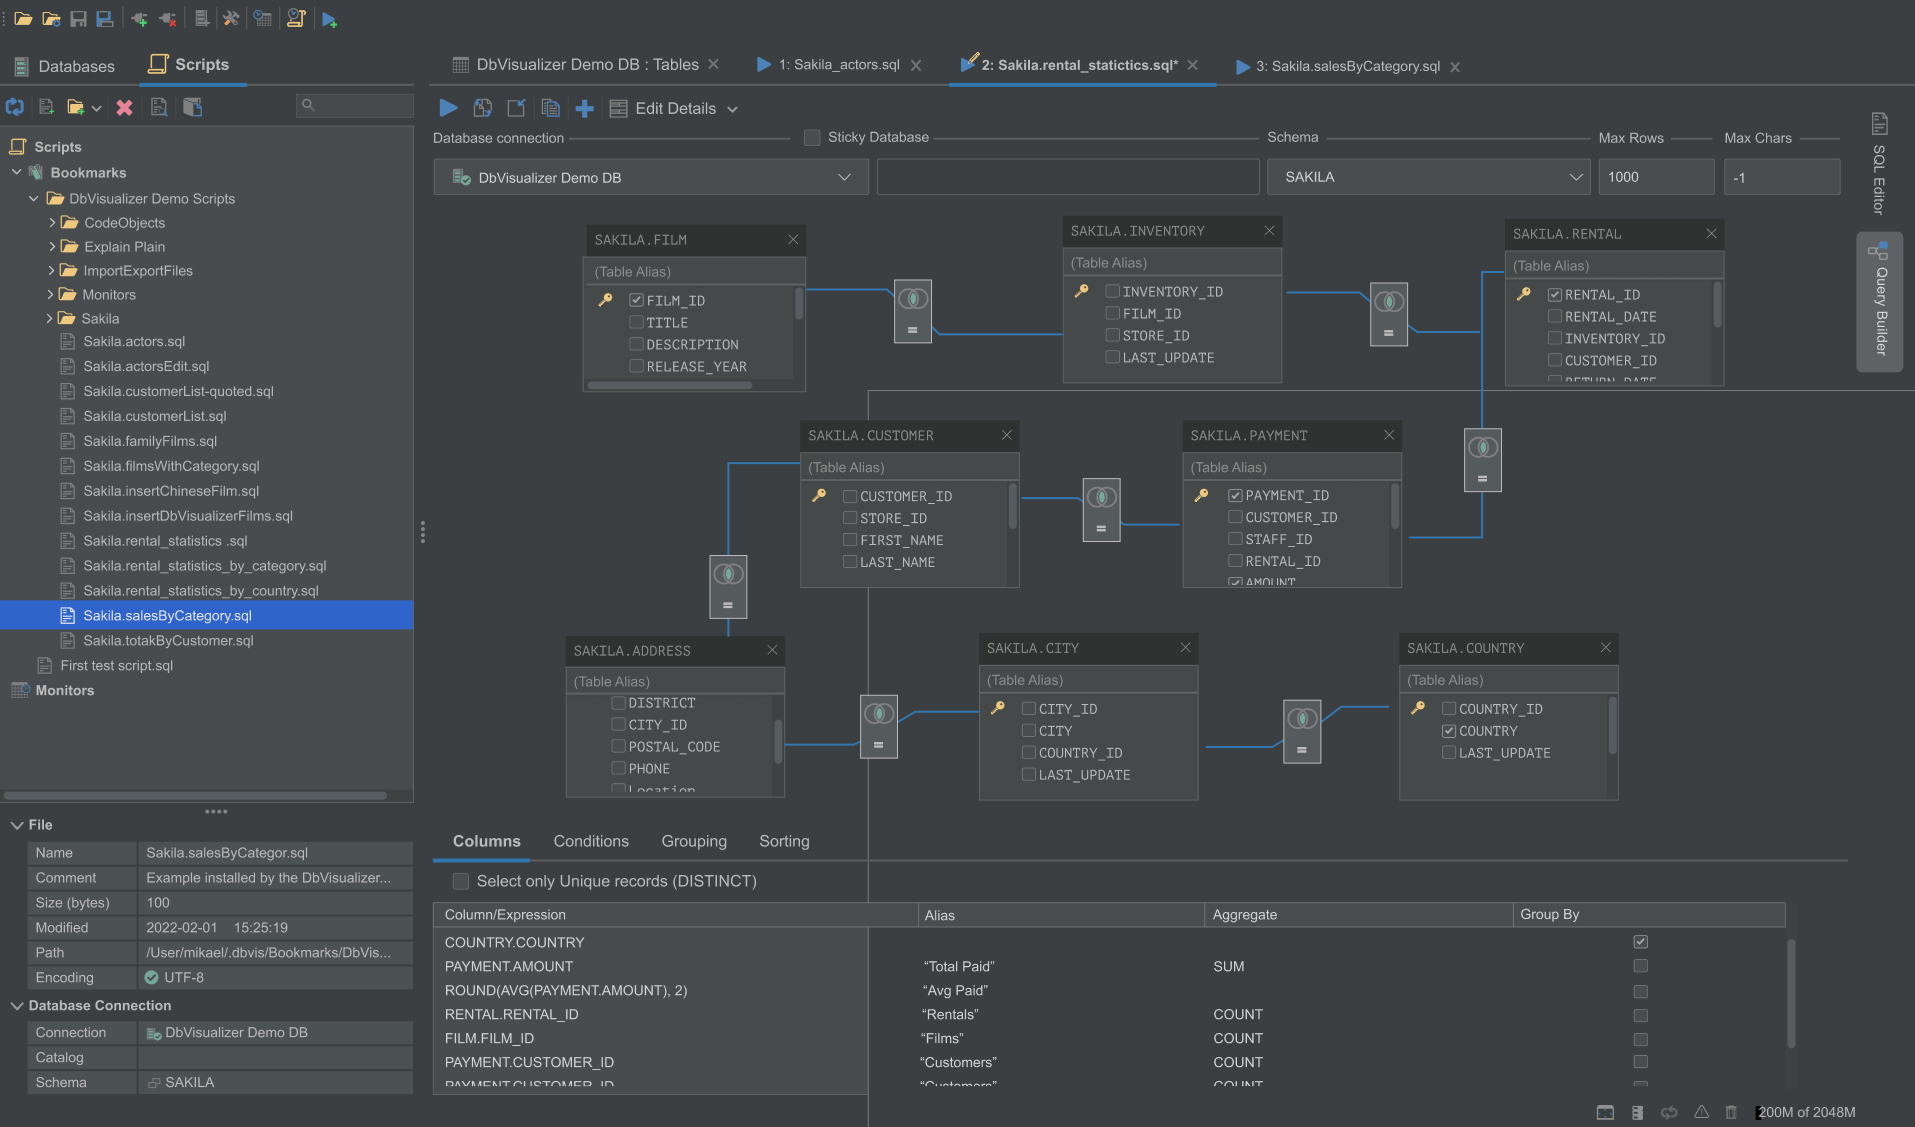Click the new folder icon in Scripts toolbar

click(75, 107)
